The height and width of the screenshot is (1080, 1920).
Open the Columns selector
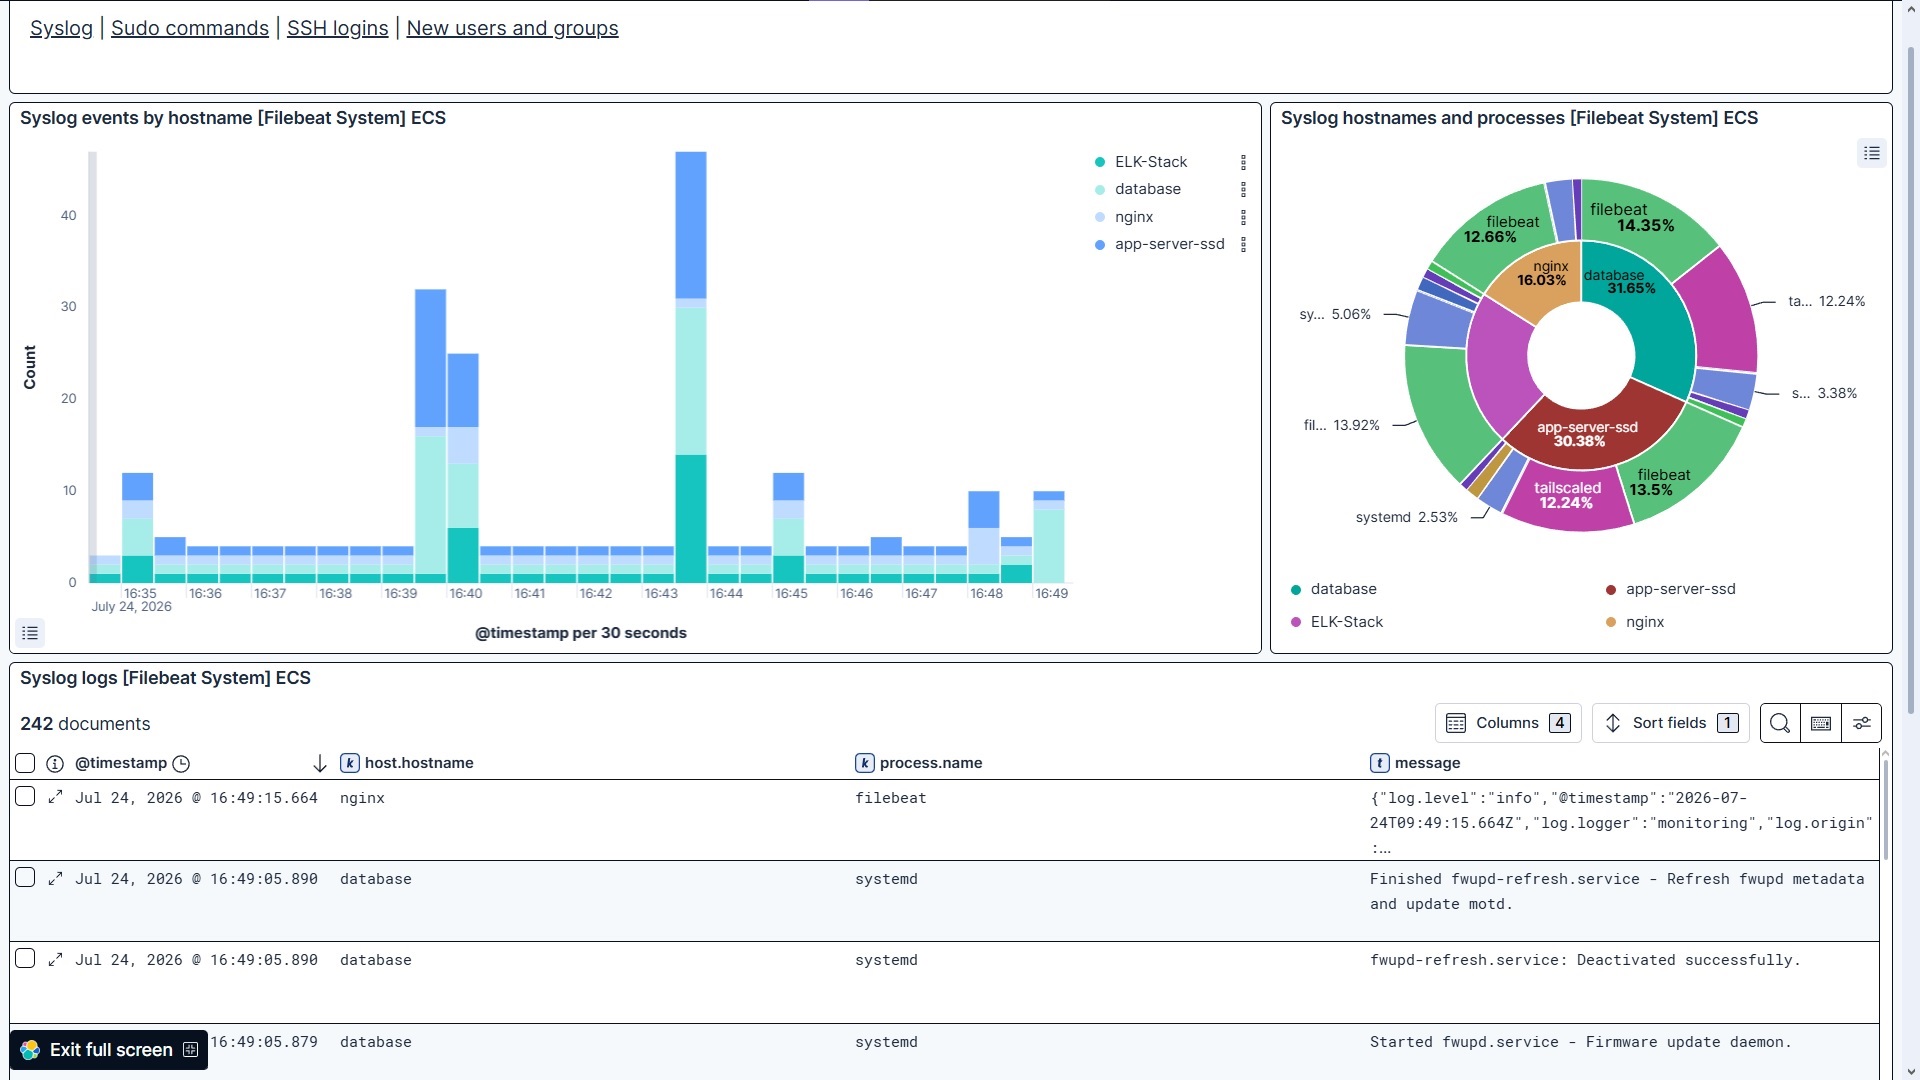coord(1508,723)
